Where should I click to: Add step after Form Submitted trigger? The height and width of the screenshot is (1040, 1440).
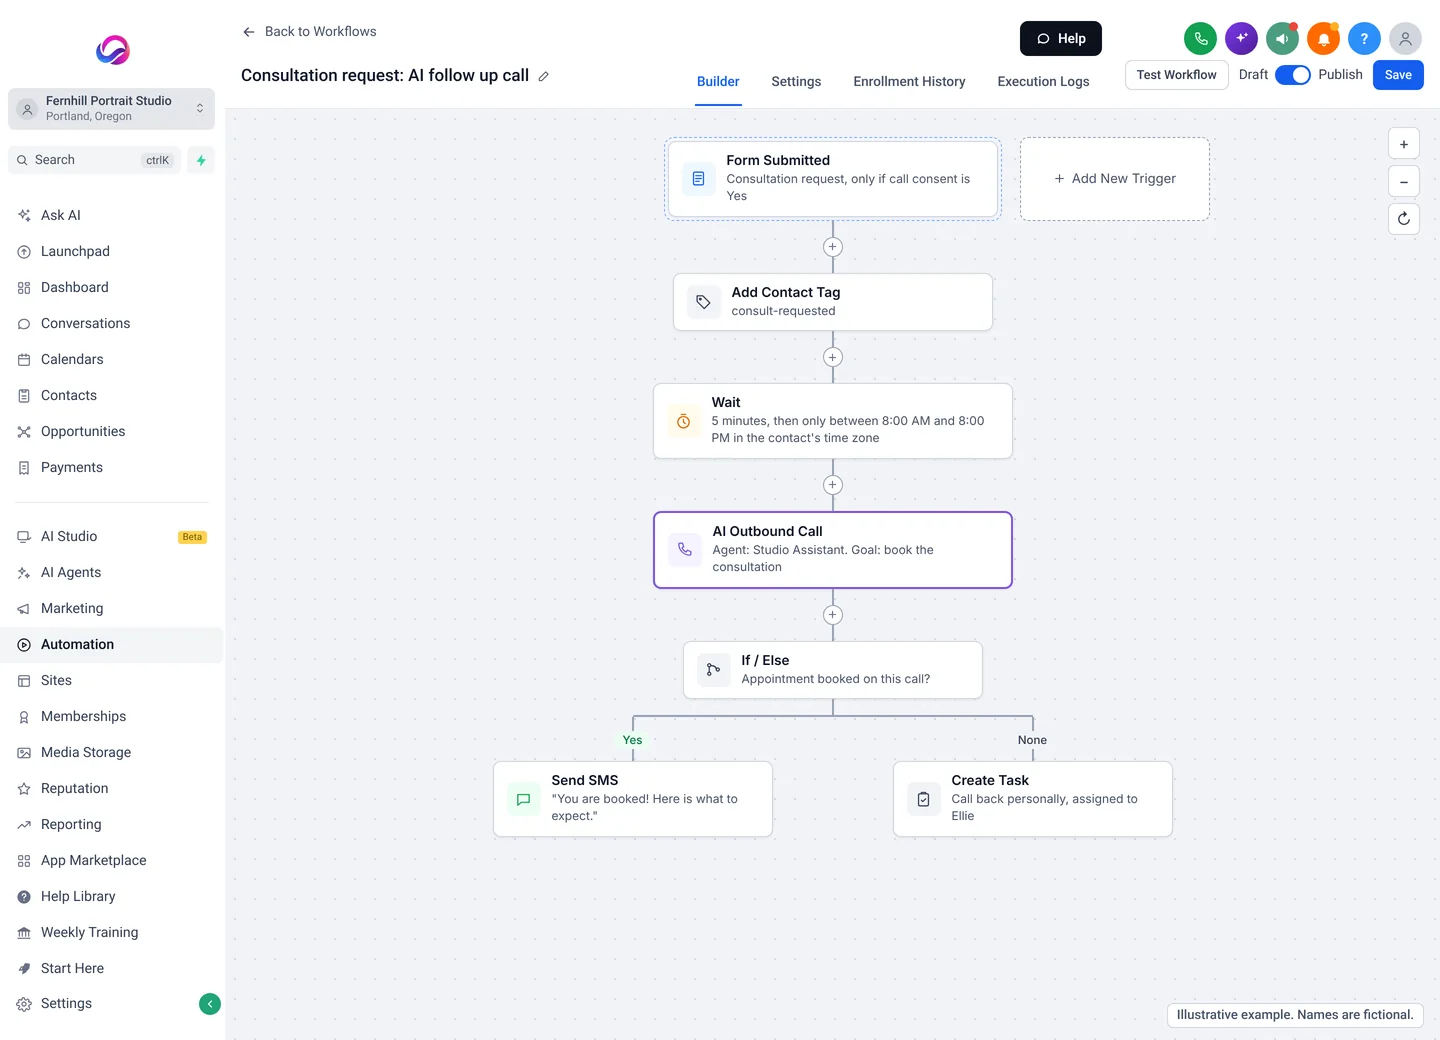click(x=832, y=247)
